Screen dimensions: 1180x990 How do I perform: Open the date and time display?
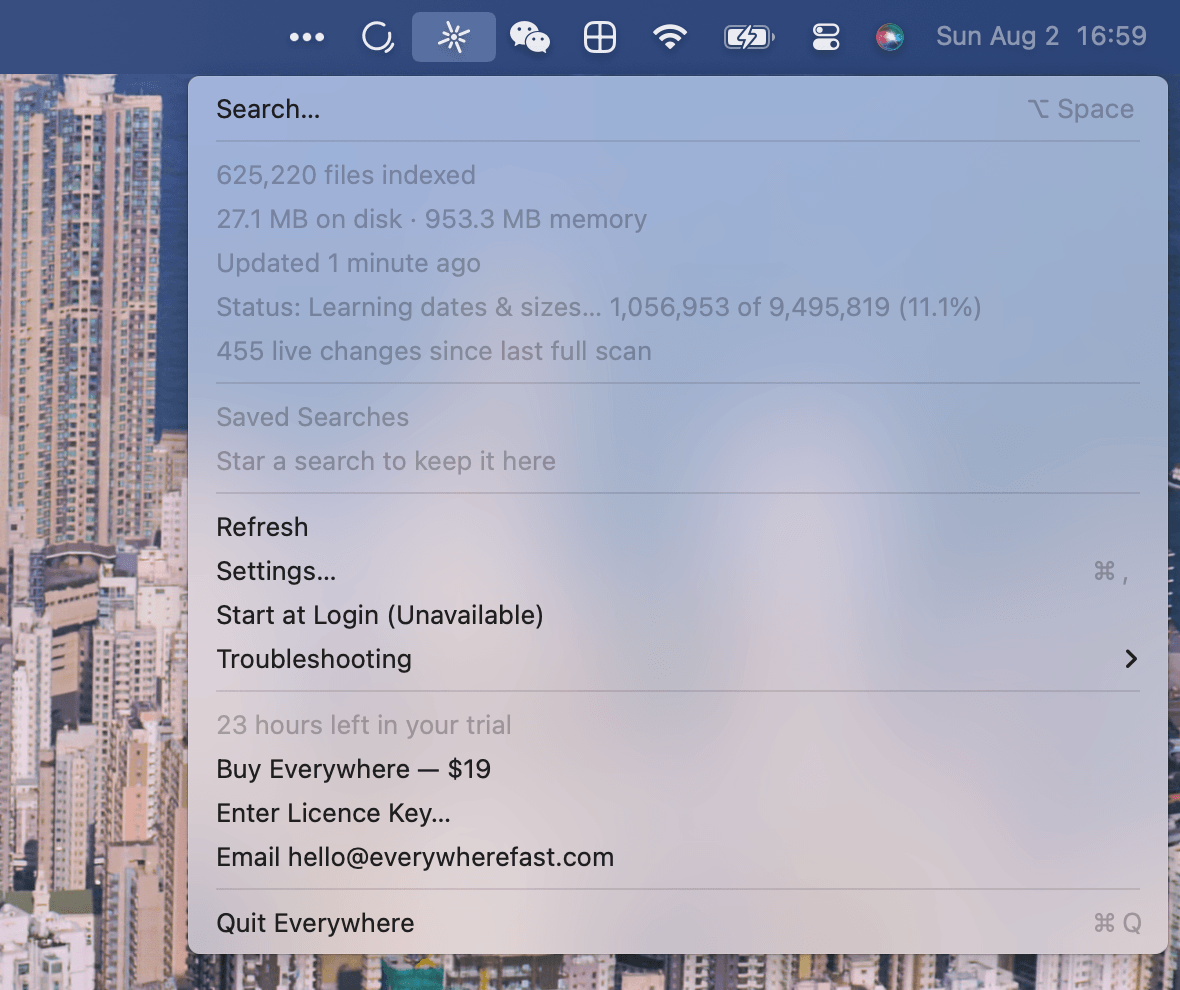1041,36
